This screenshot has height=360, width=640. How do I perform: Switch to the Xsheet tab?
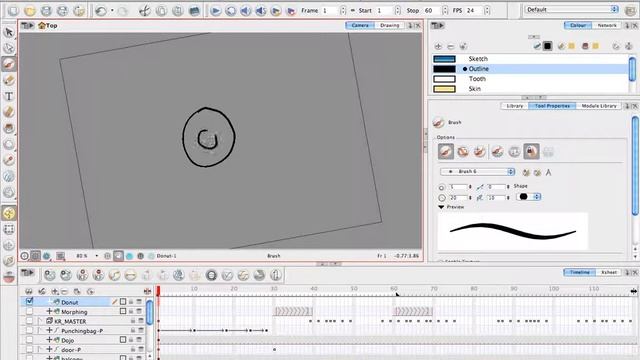(609, 272)
